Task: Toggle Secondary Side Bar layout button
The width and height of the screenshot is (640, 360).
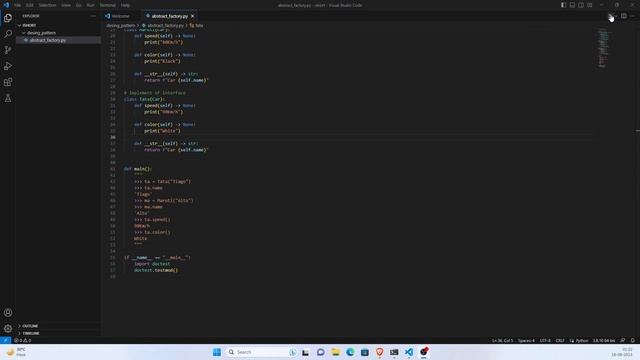Action: (581, 5)
